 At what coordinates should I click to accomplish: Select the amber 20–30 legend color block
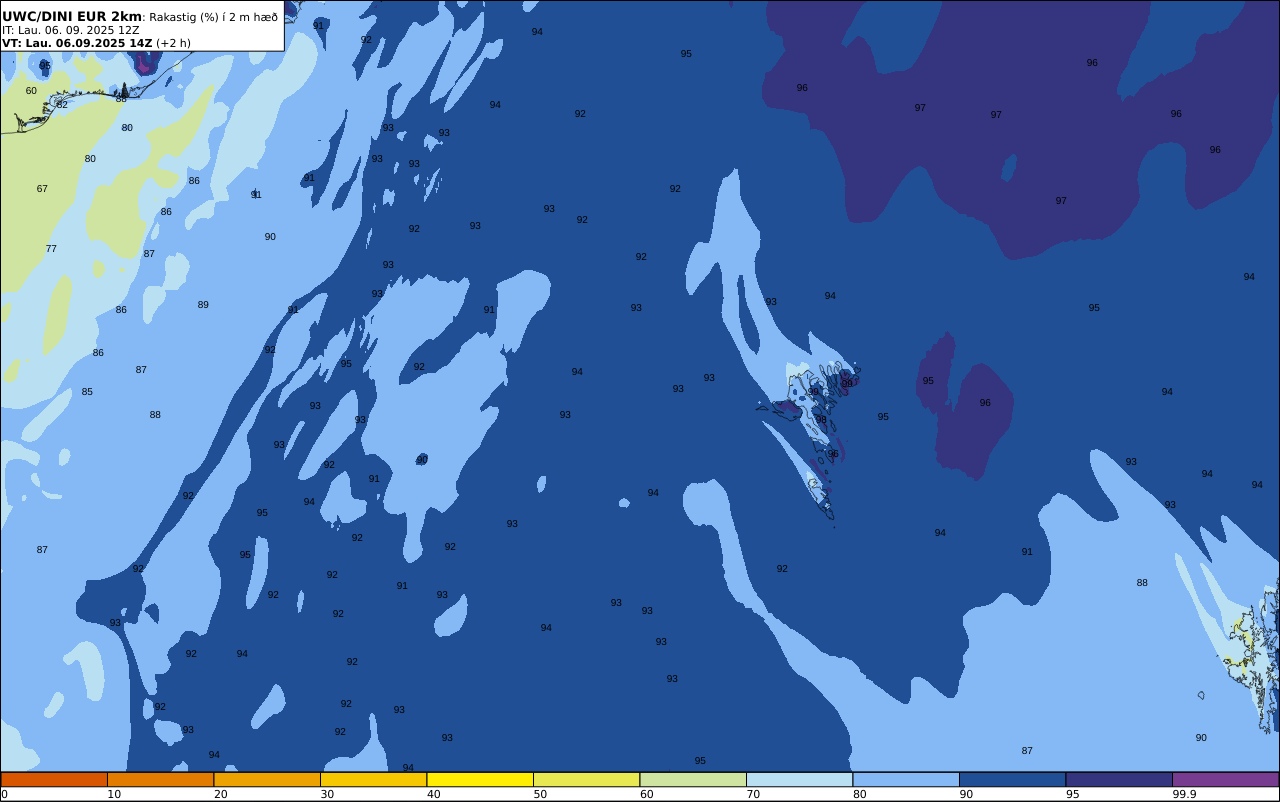(267, 779)
